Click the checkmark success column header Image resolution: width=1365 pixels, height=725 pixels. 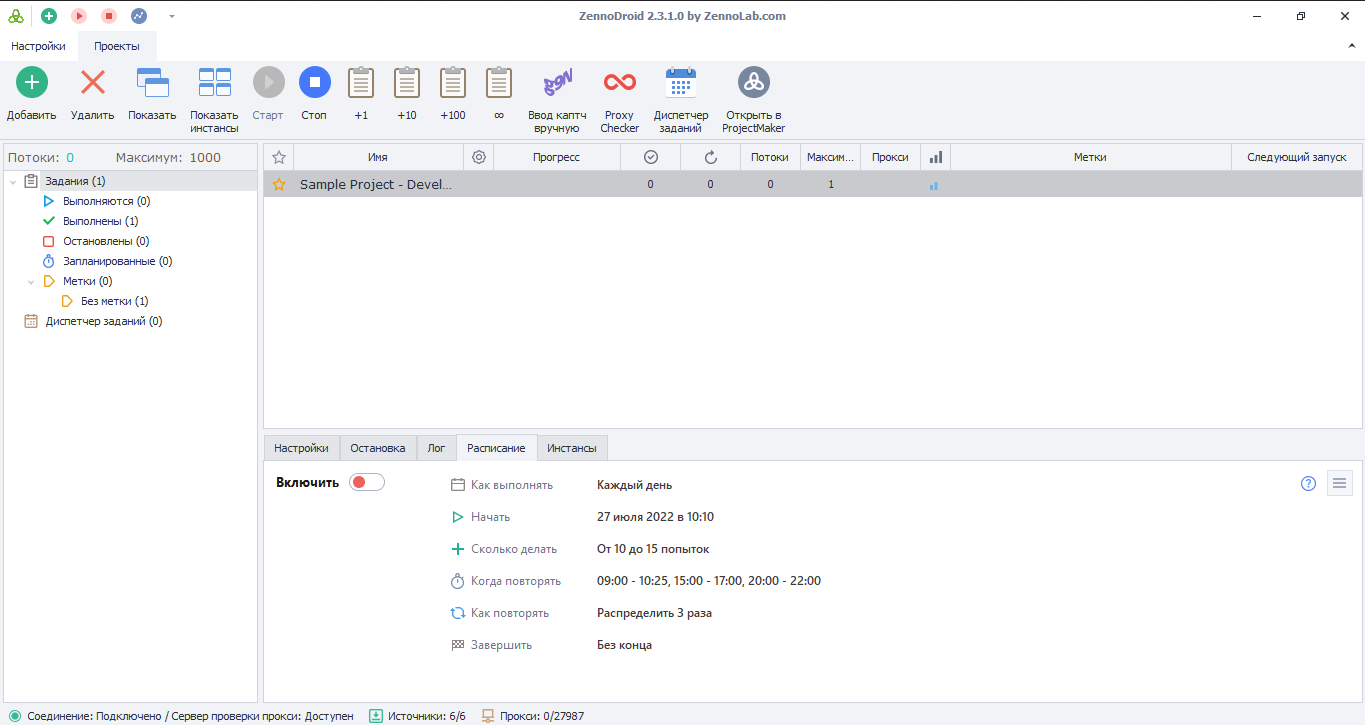tap(650, 157)
